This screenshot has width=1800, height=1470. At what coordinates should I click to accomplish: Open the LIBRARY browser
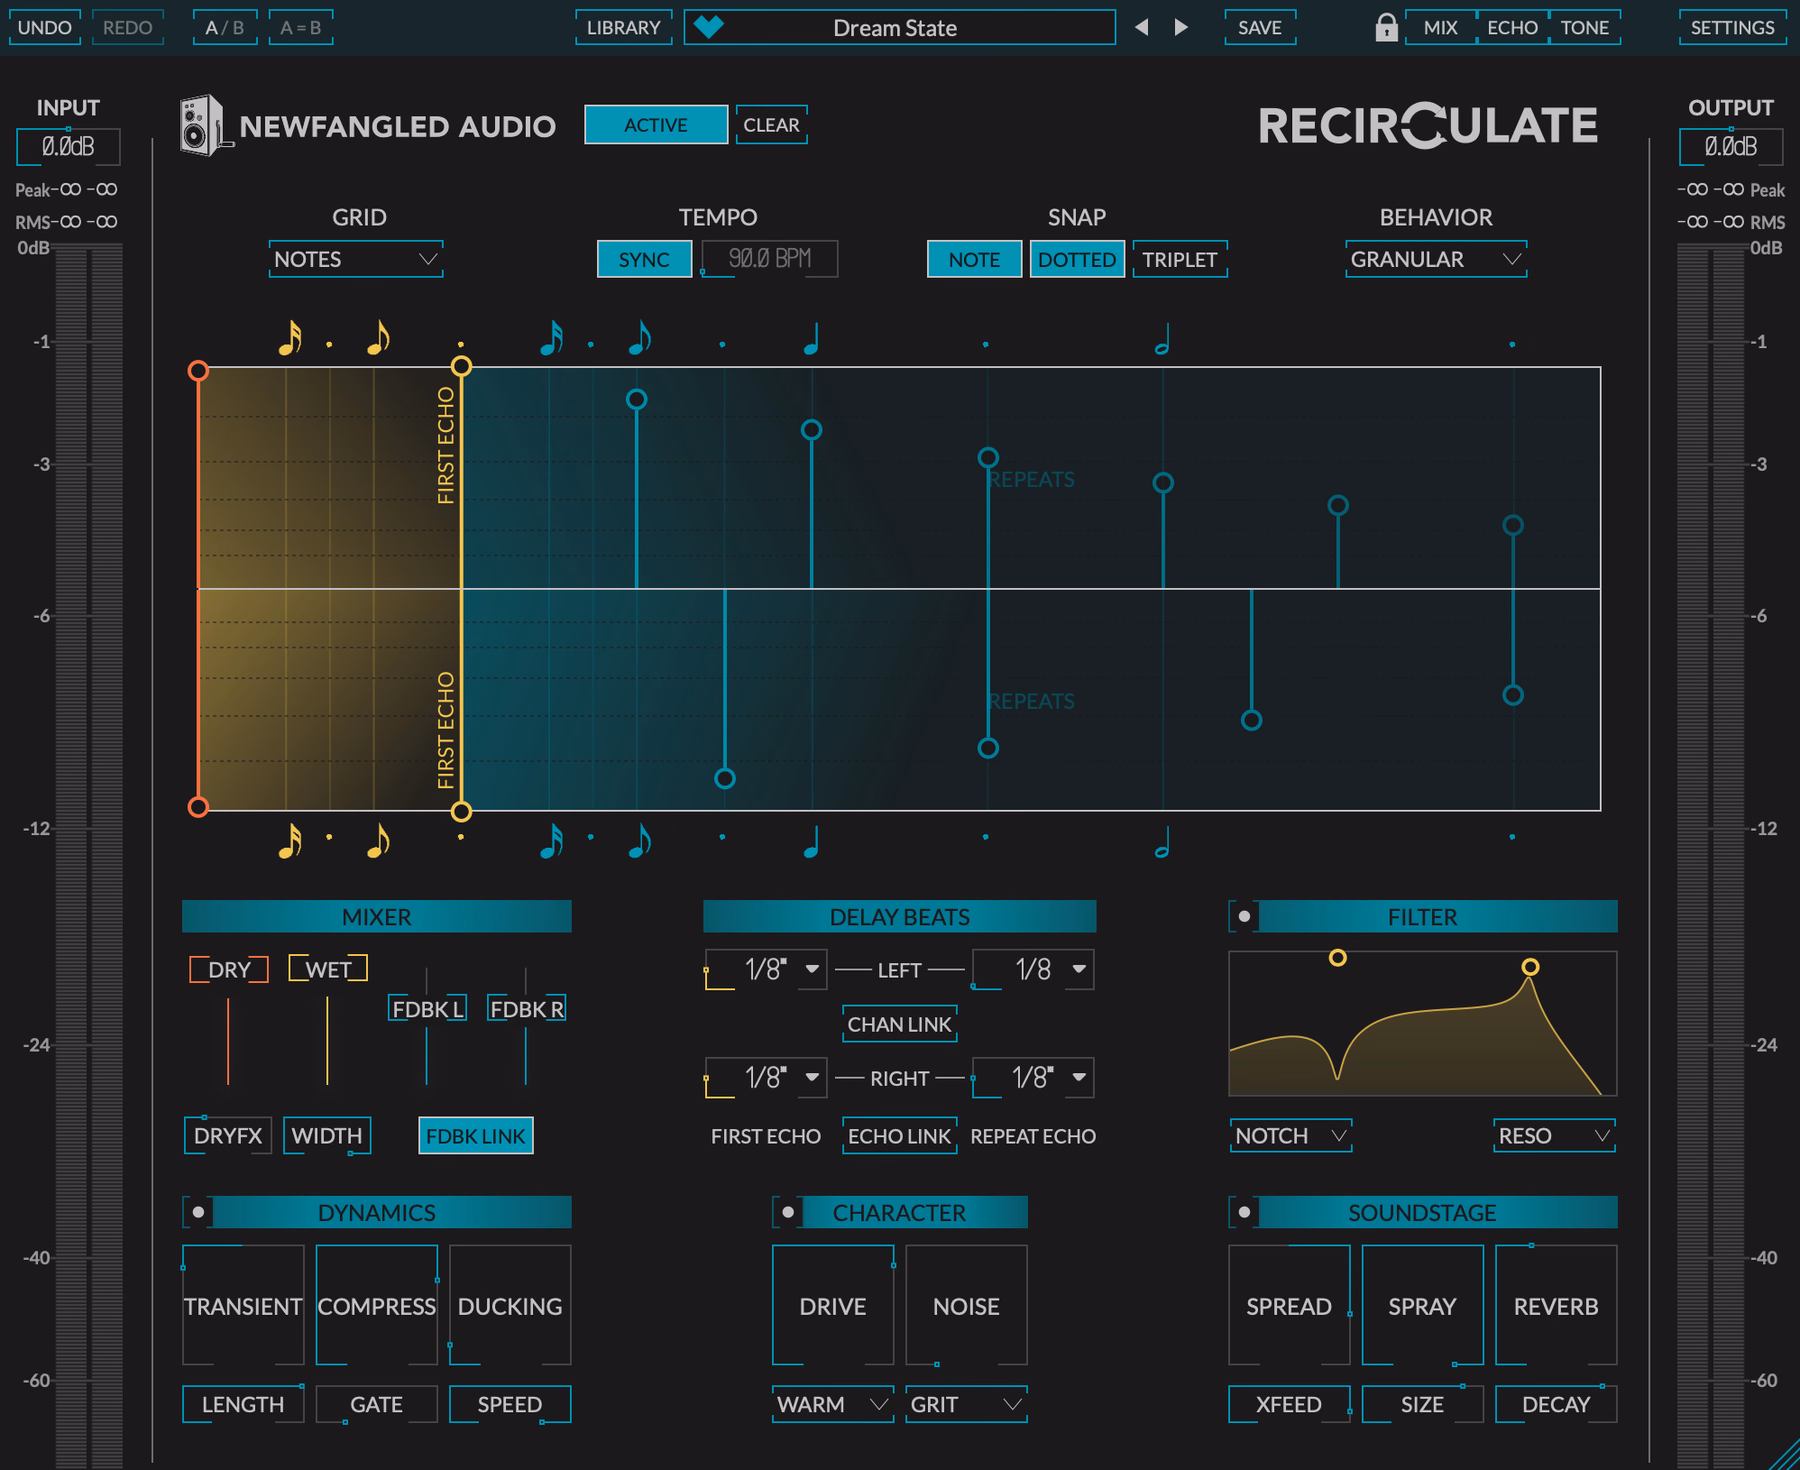(x=623, y=27)
